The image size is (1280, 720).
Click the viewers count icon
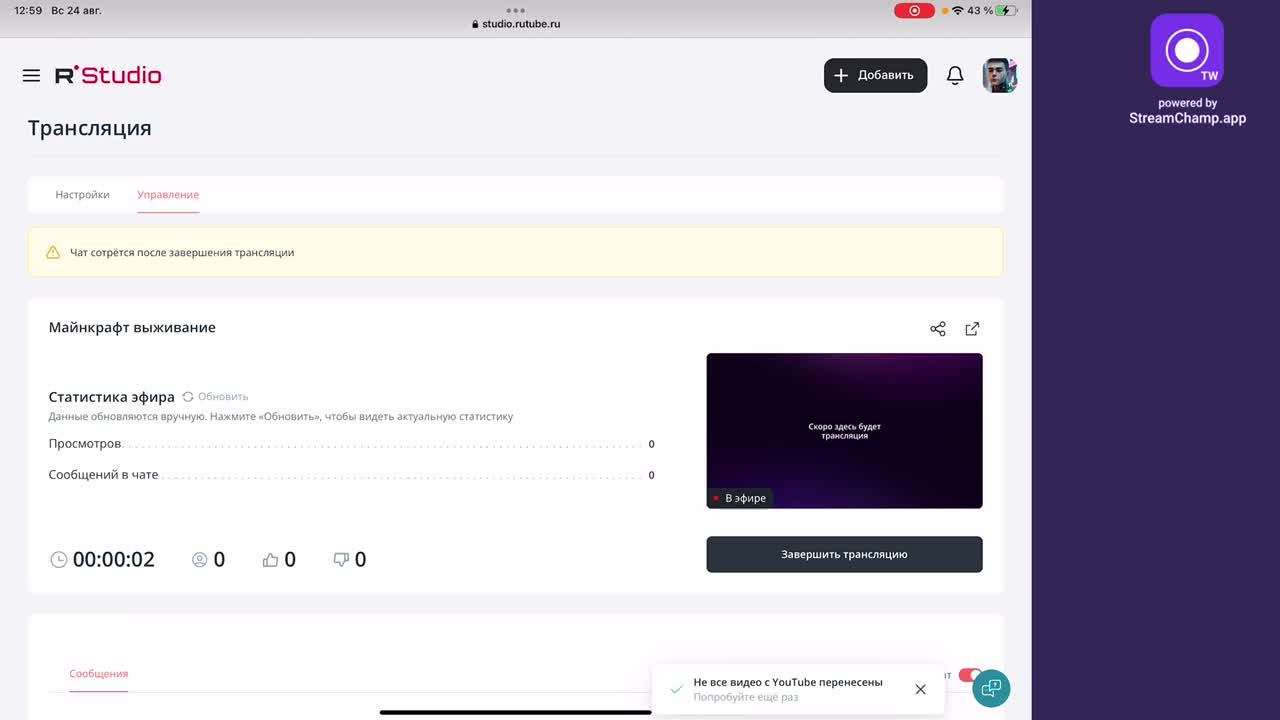(199, 560)
